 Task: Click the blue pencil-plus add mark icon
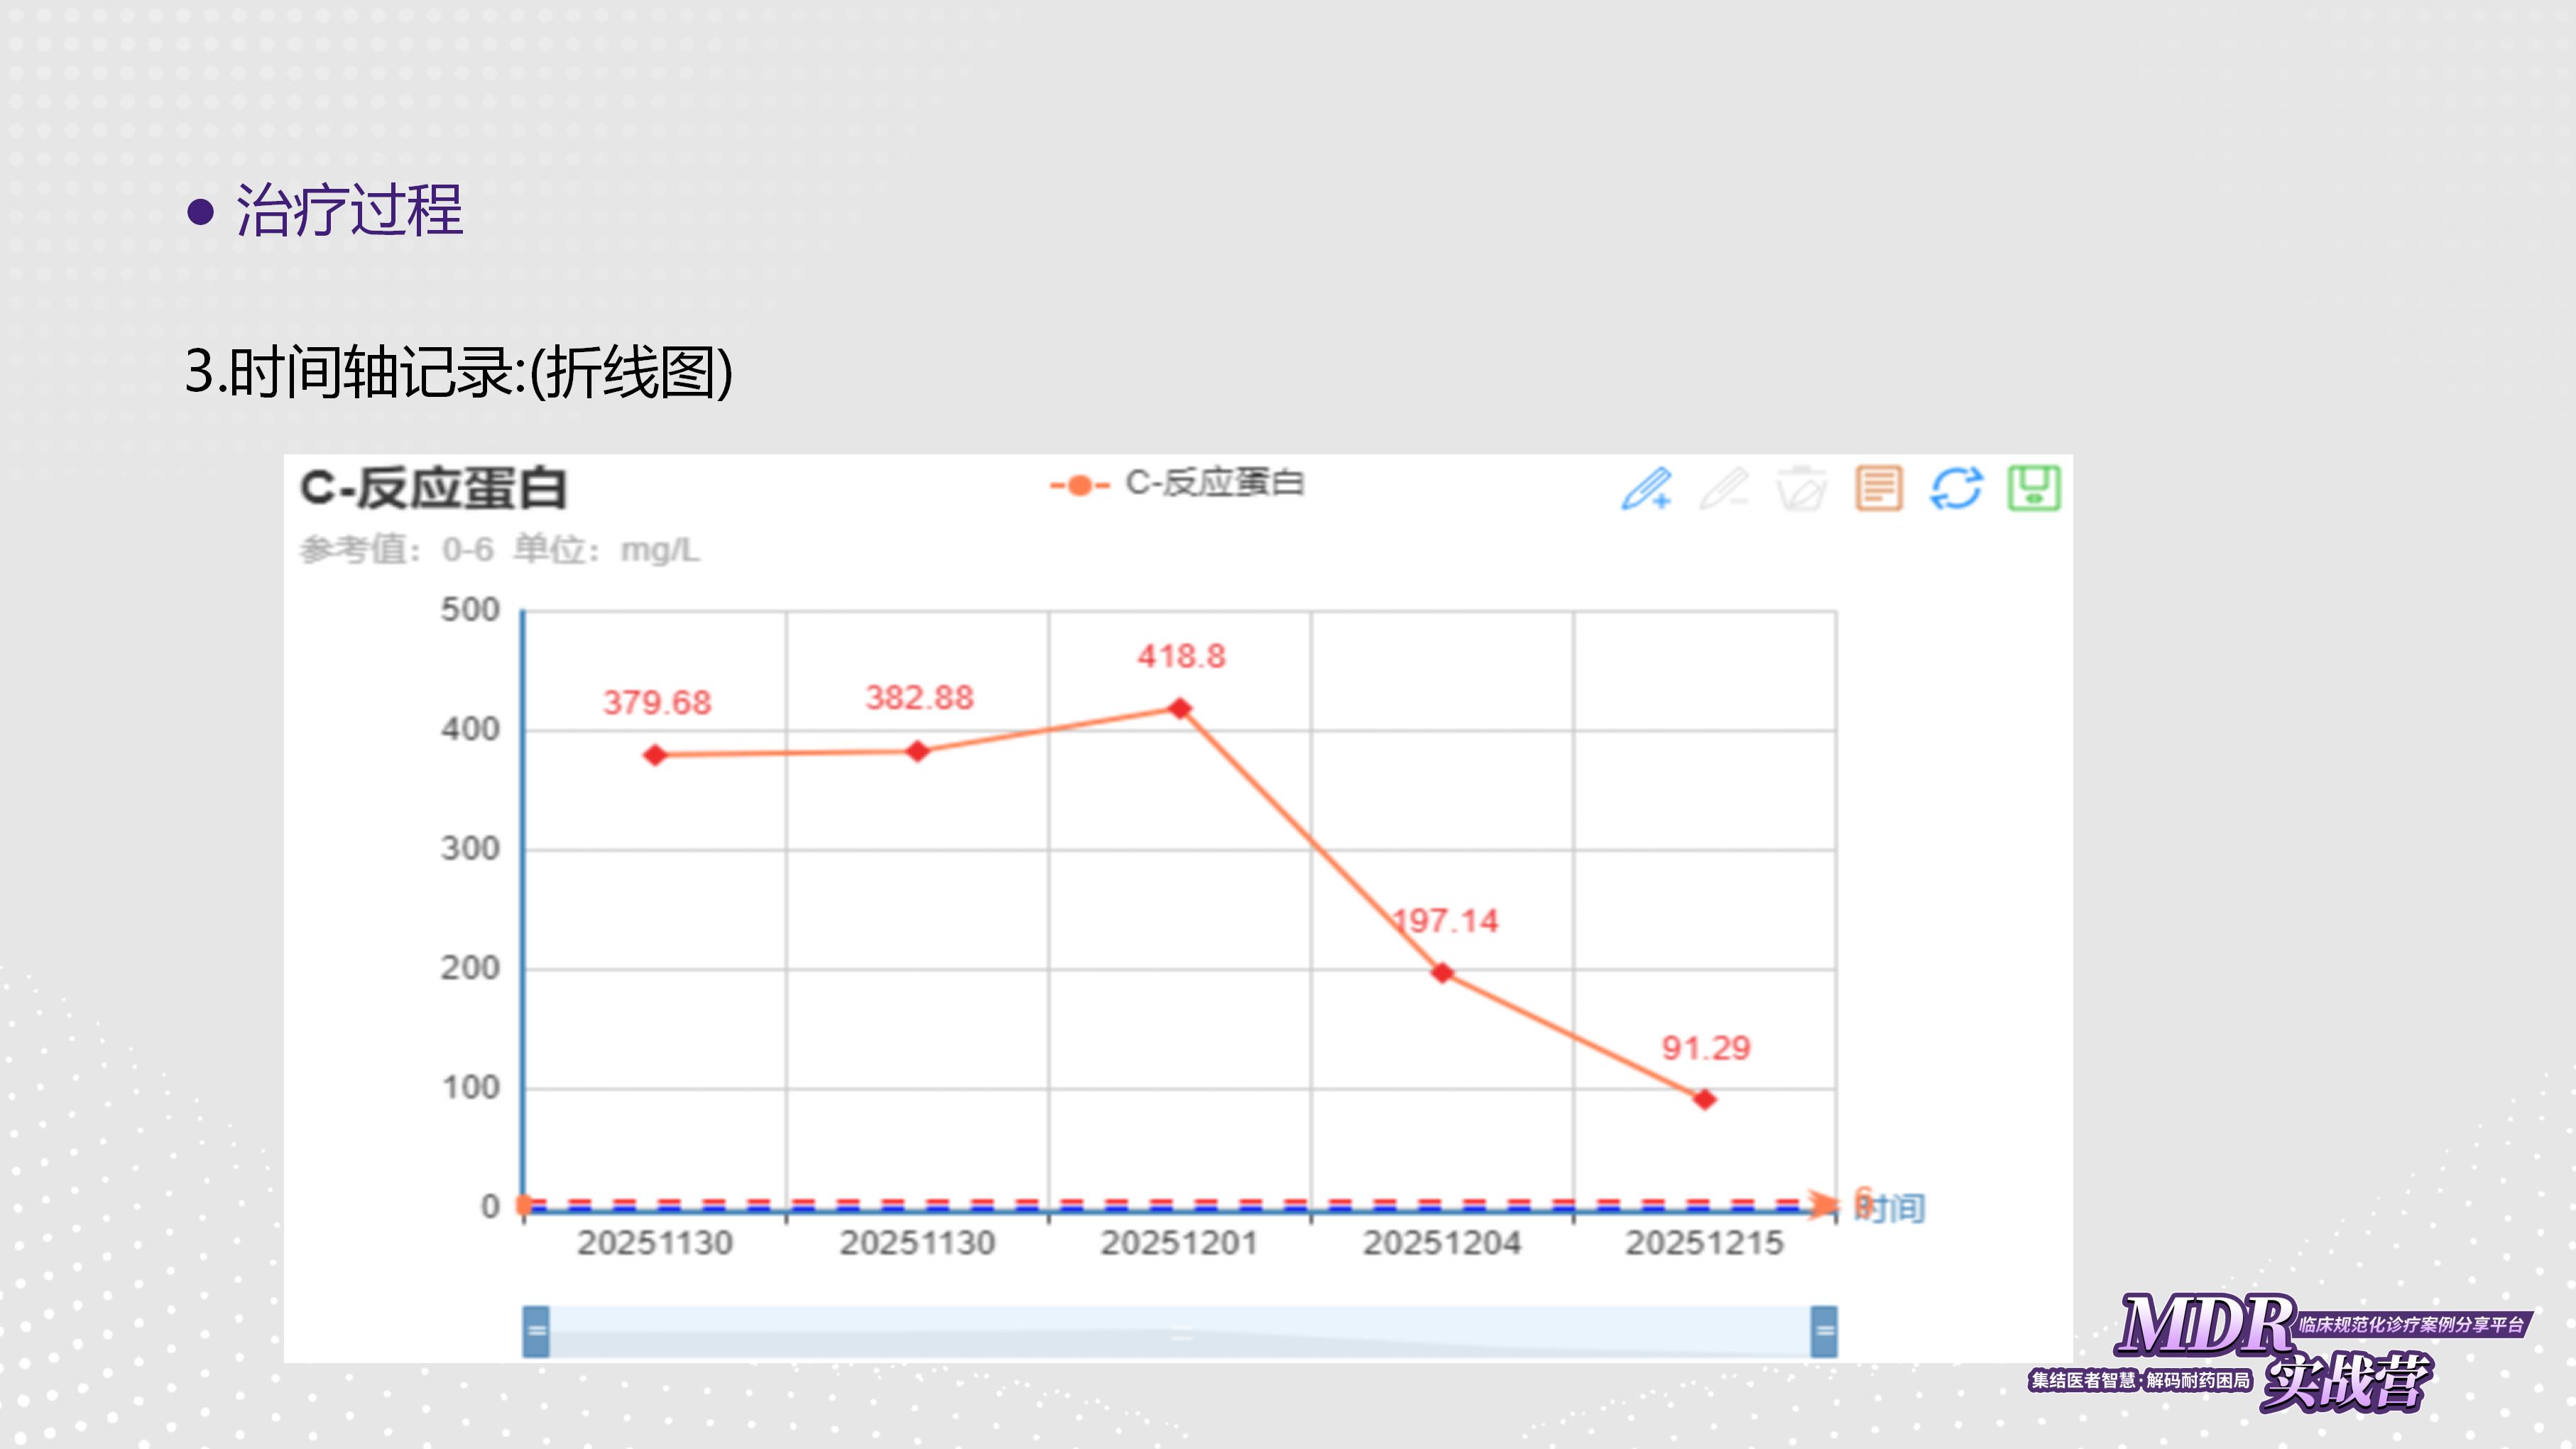(x=1646, y=489)
